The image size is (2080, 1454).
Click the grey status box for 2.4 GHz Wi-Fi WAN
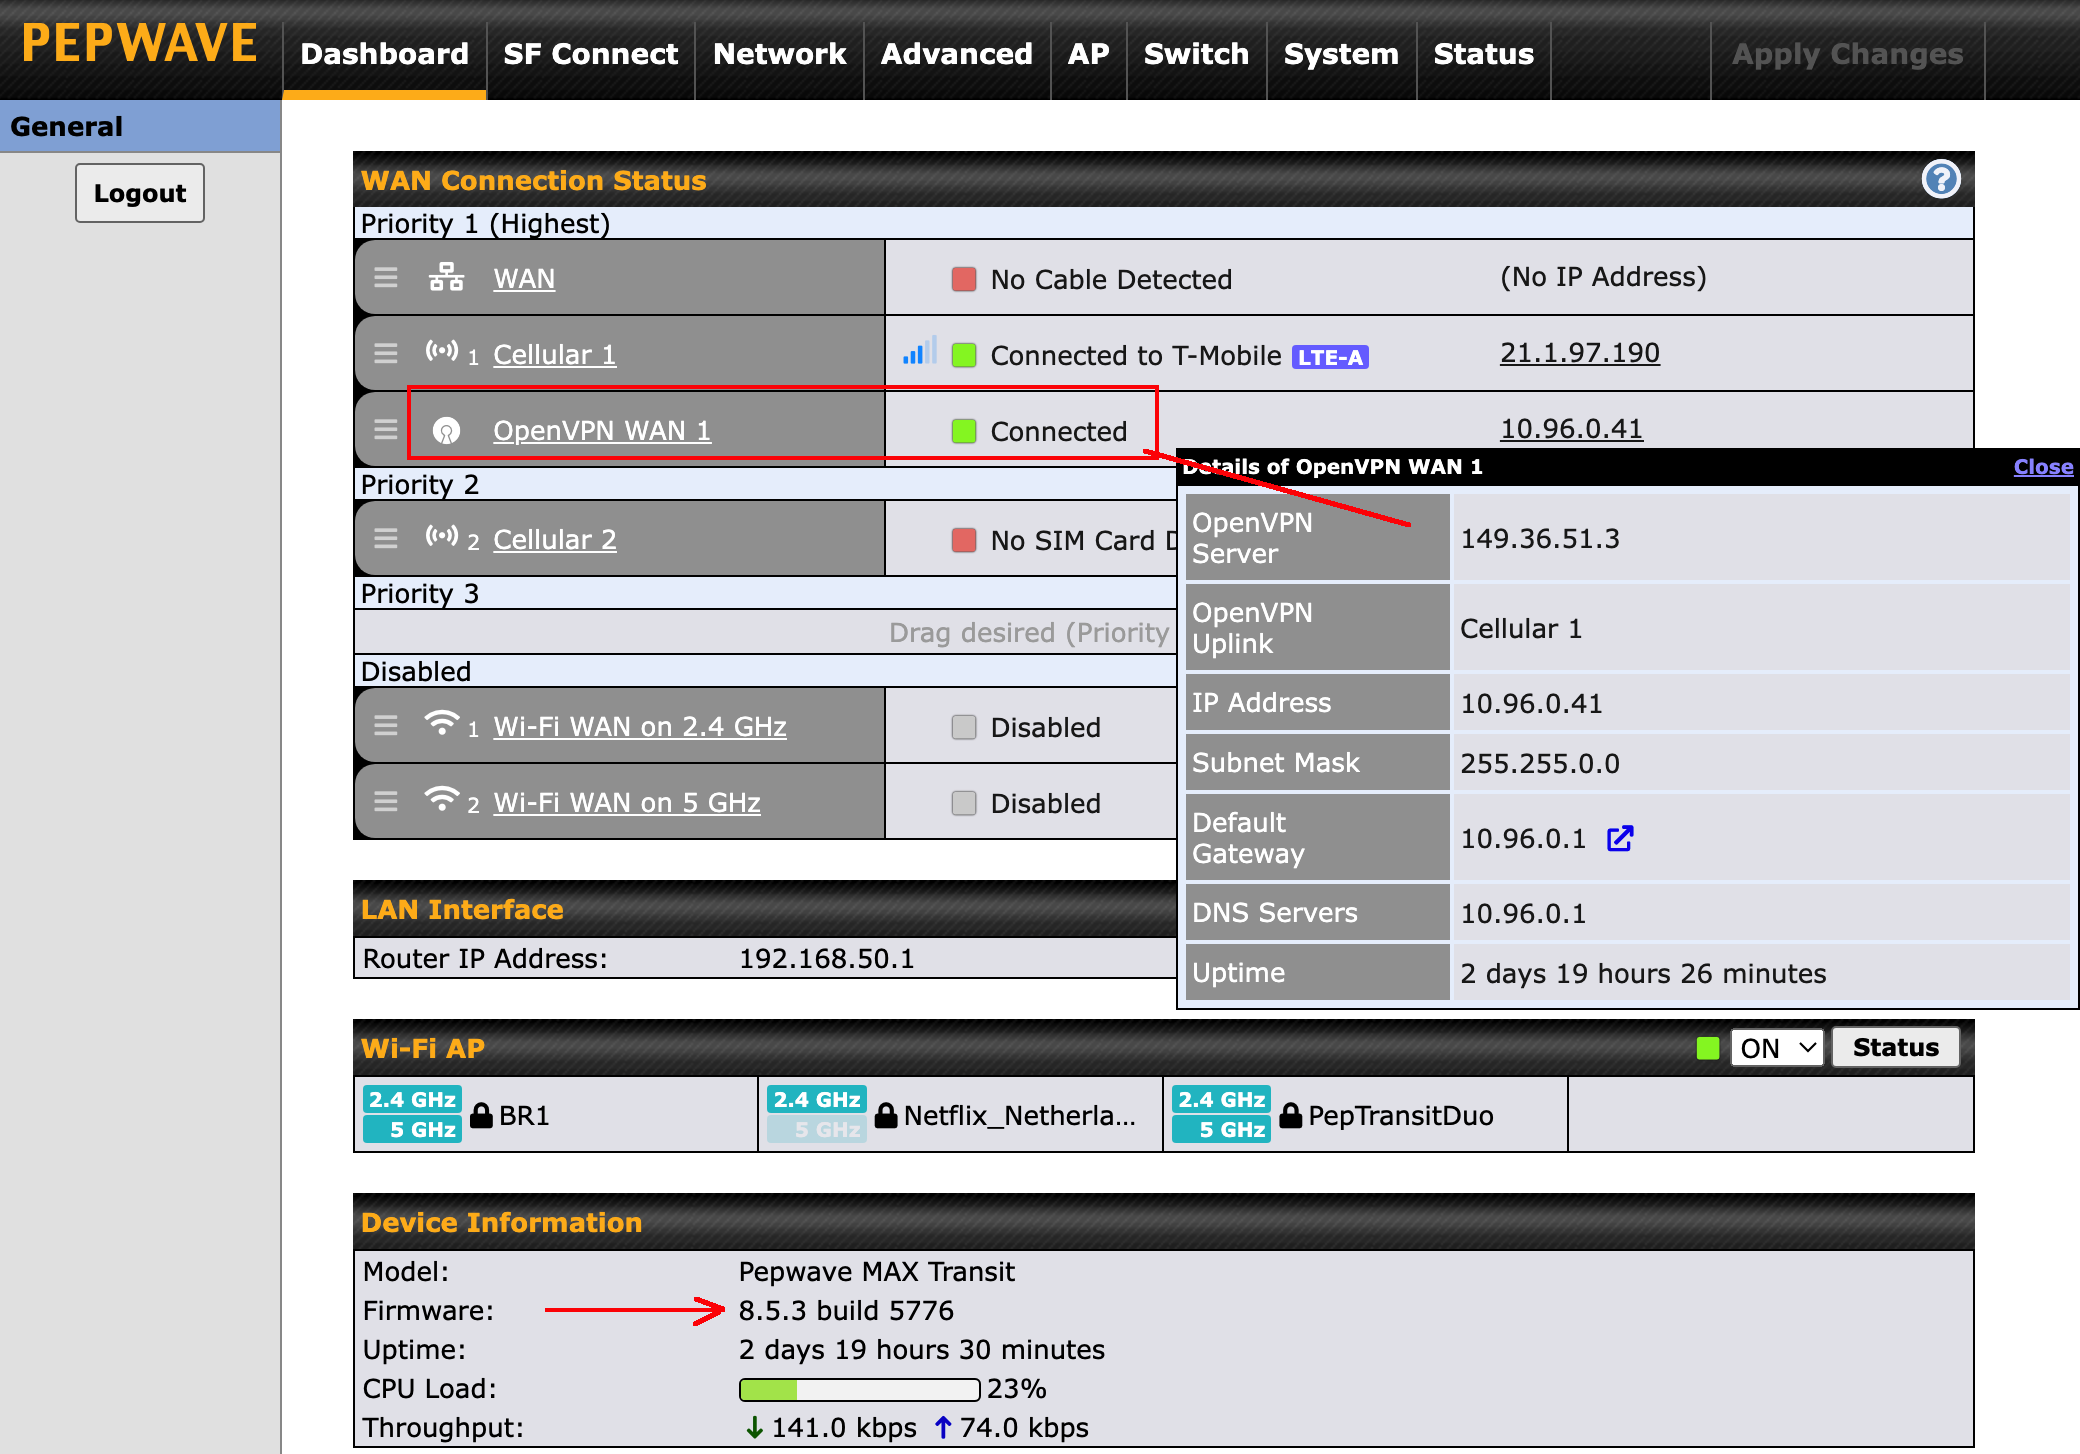964,727
